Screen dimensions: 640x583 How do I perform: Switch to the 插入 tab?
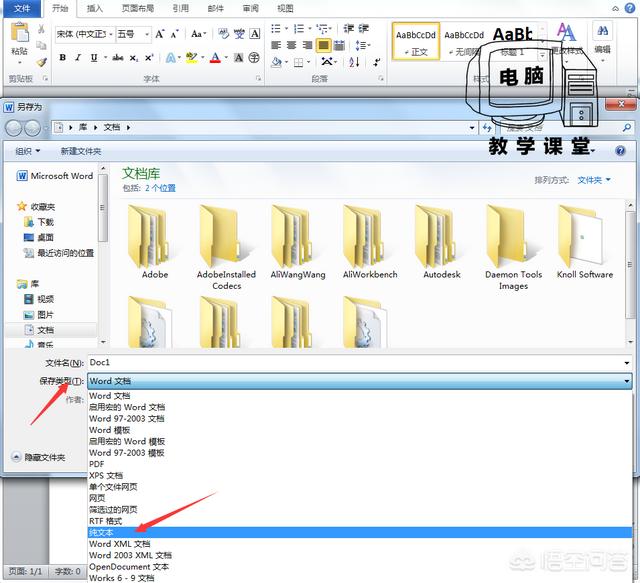(95, 9)
